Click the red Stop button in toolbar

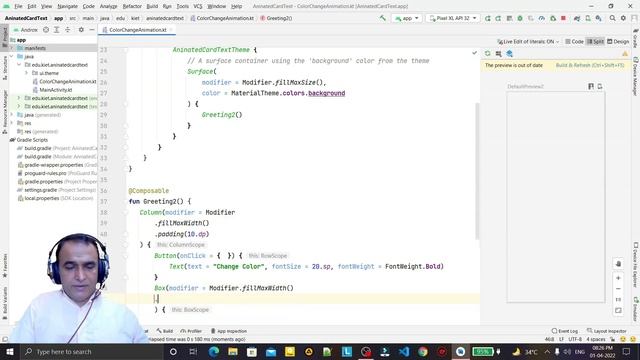coord(564,18)
